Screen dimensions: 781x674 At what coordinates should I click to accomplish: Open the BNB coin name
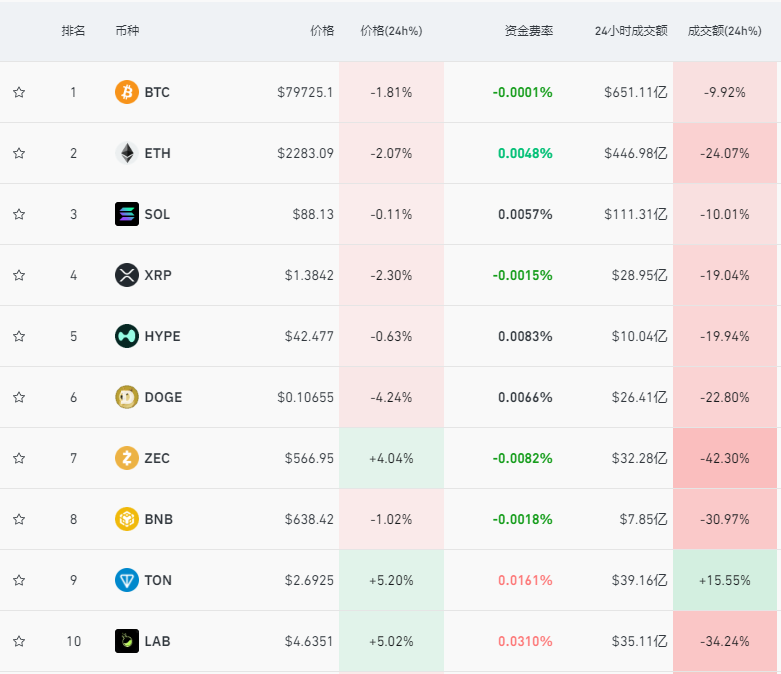(x=158, y=519)
